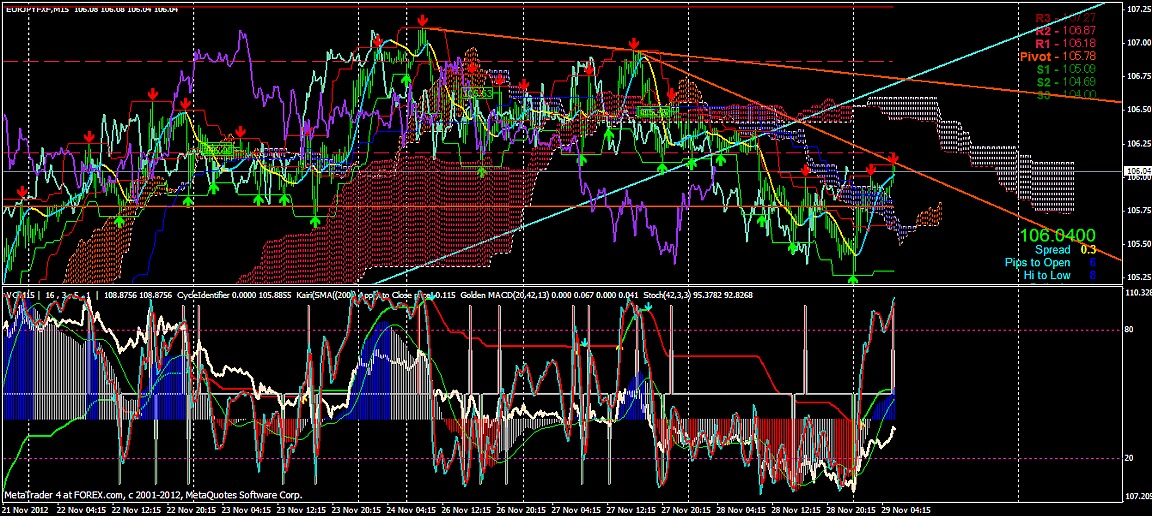Click the R3 resistance level label
Screen dimensions: 1152x516
(1066, 18)
